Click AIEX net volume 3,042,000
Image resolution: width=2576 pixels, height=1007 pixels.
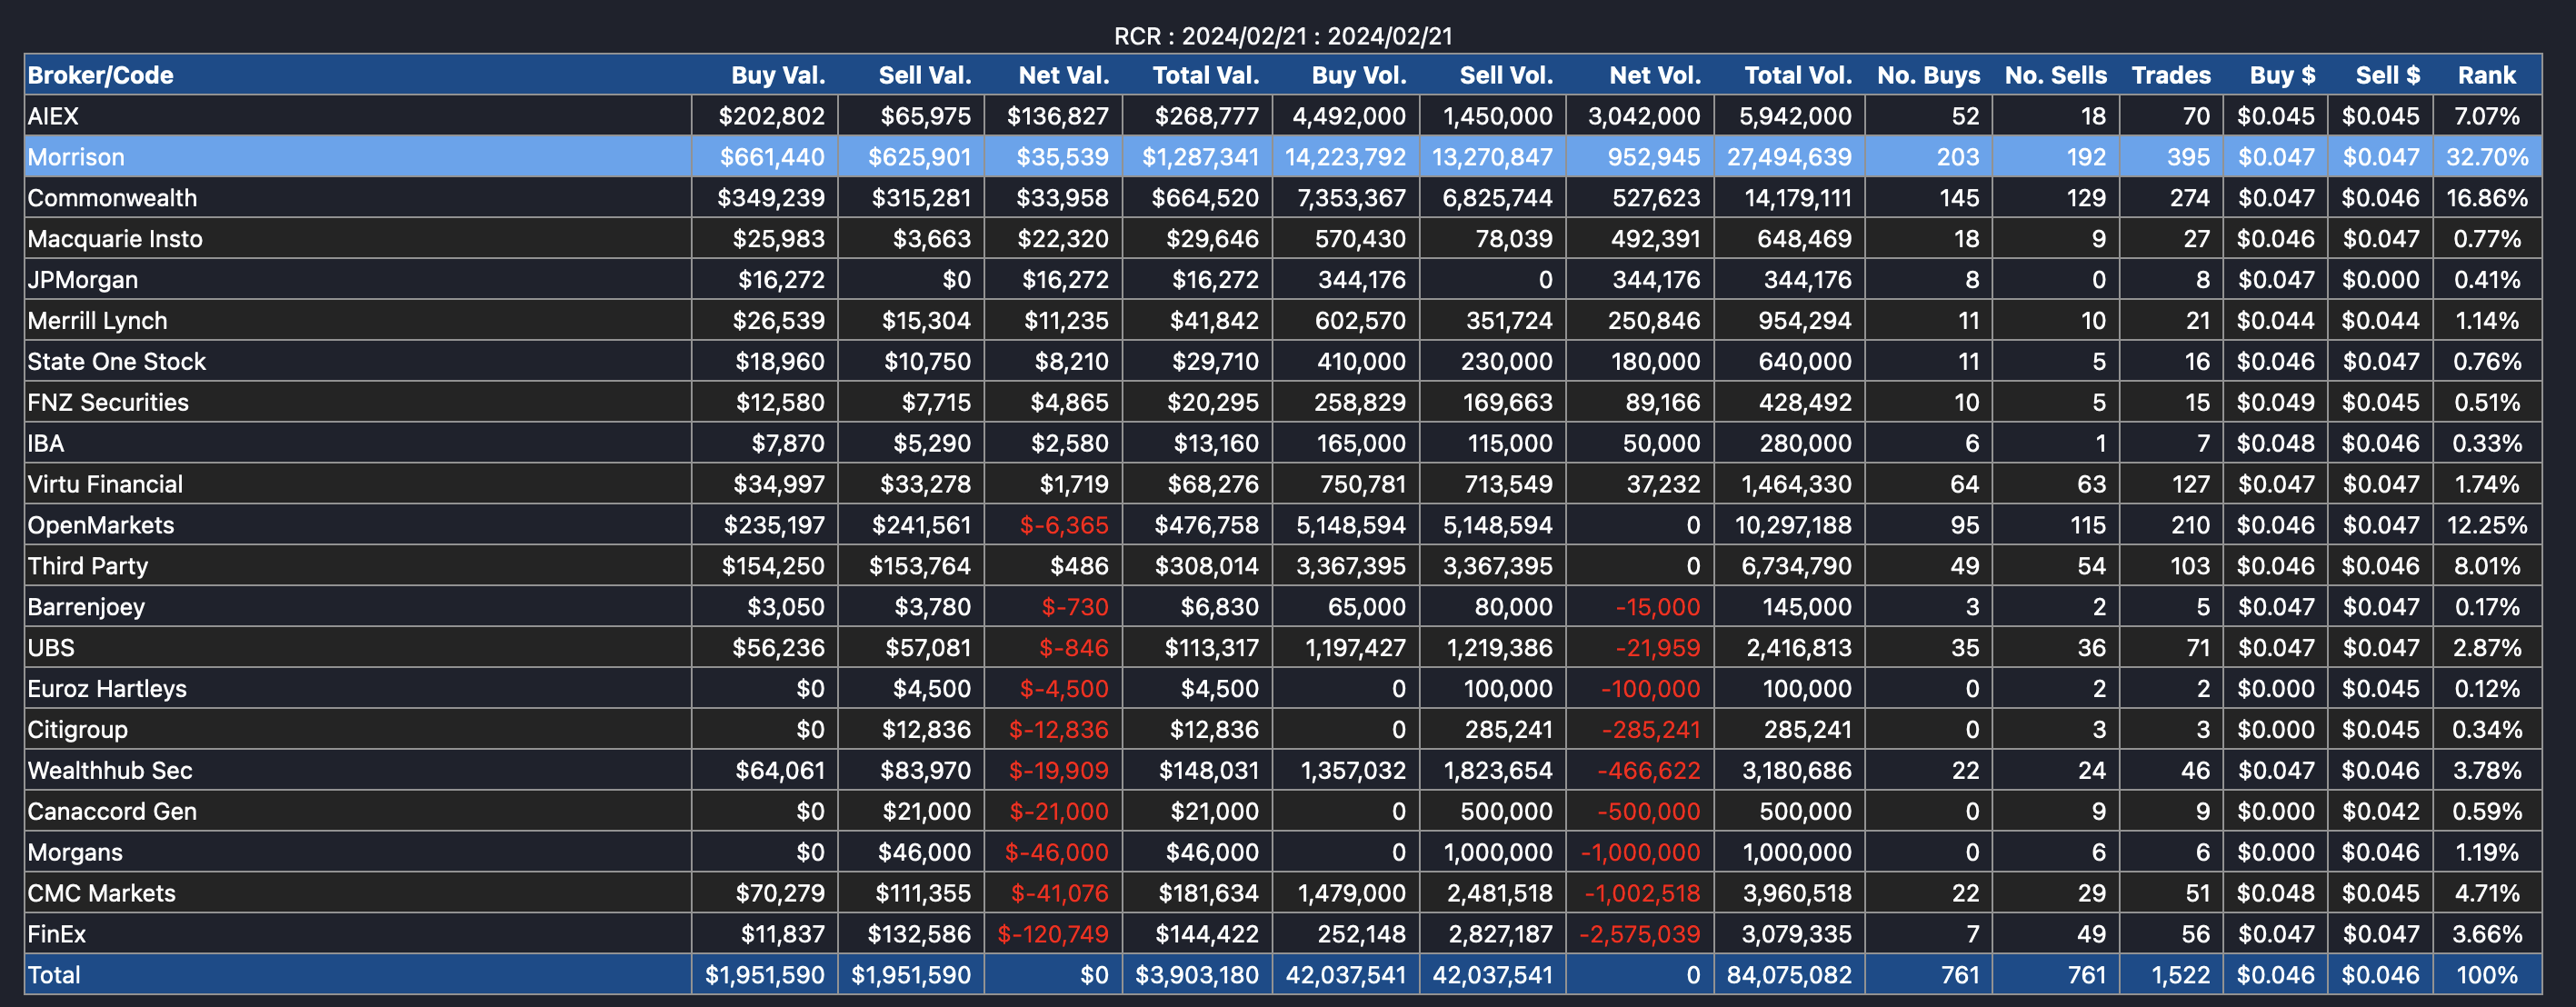pyautogui.click(x=1644, y=116)
